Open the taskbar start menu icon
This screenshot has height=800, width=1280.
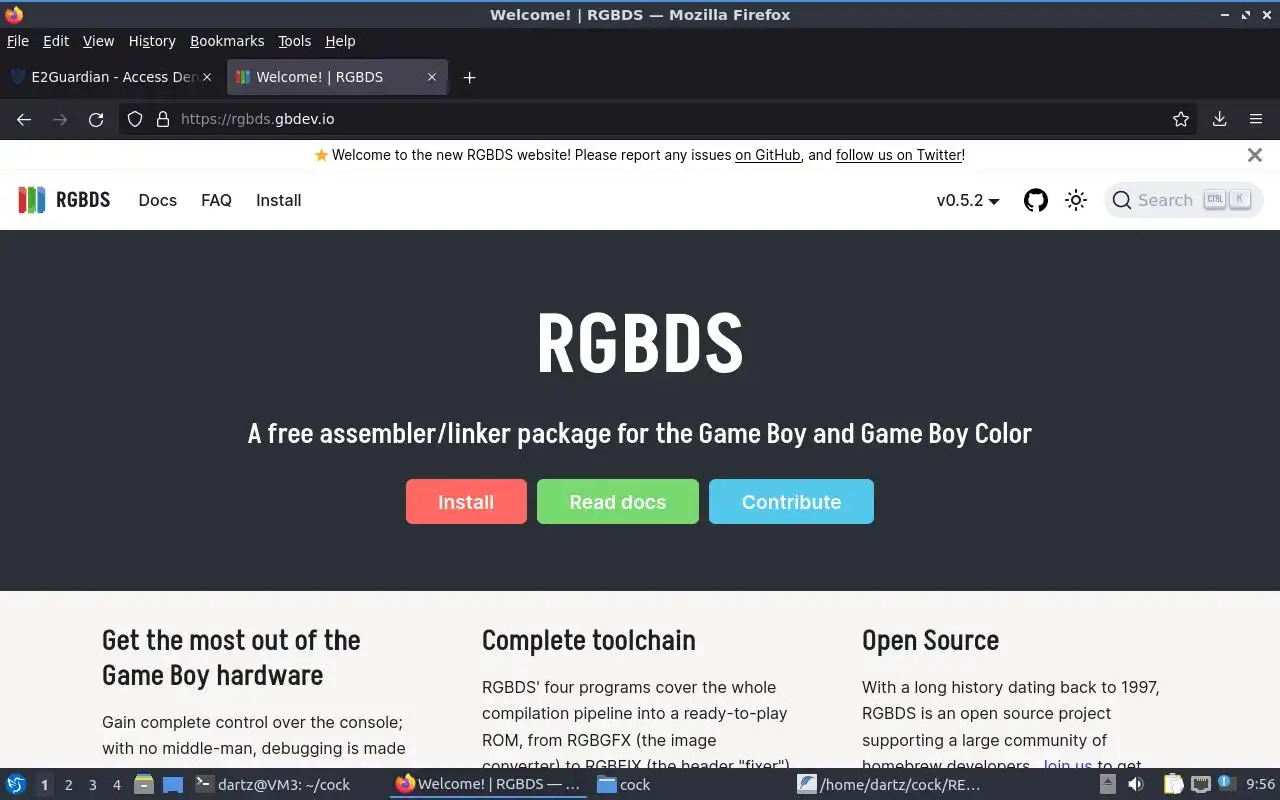[15, 784]
